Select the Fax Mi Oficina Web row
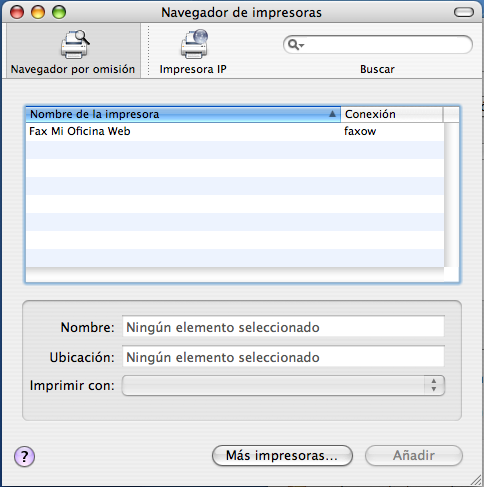Image resolution: width=484 pixels, height=487 pixels. tap(235, 131)
